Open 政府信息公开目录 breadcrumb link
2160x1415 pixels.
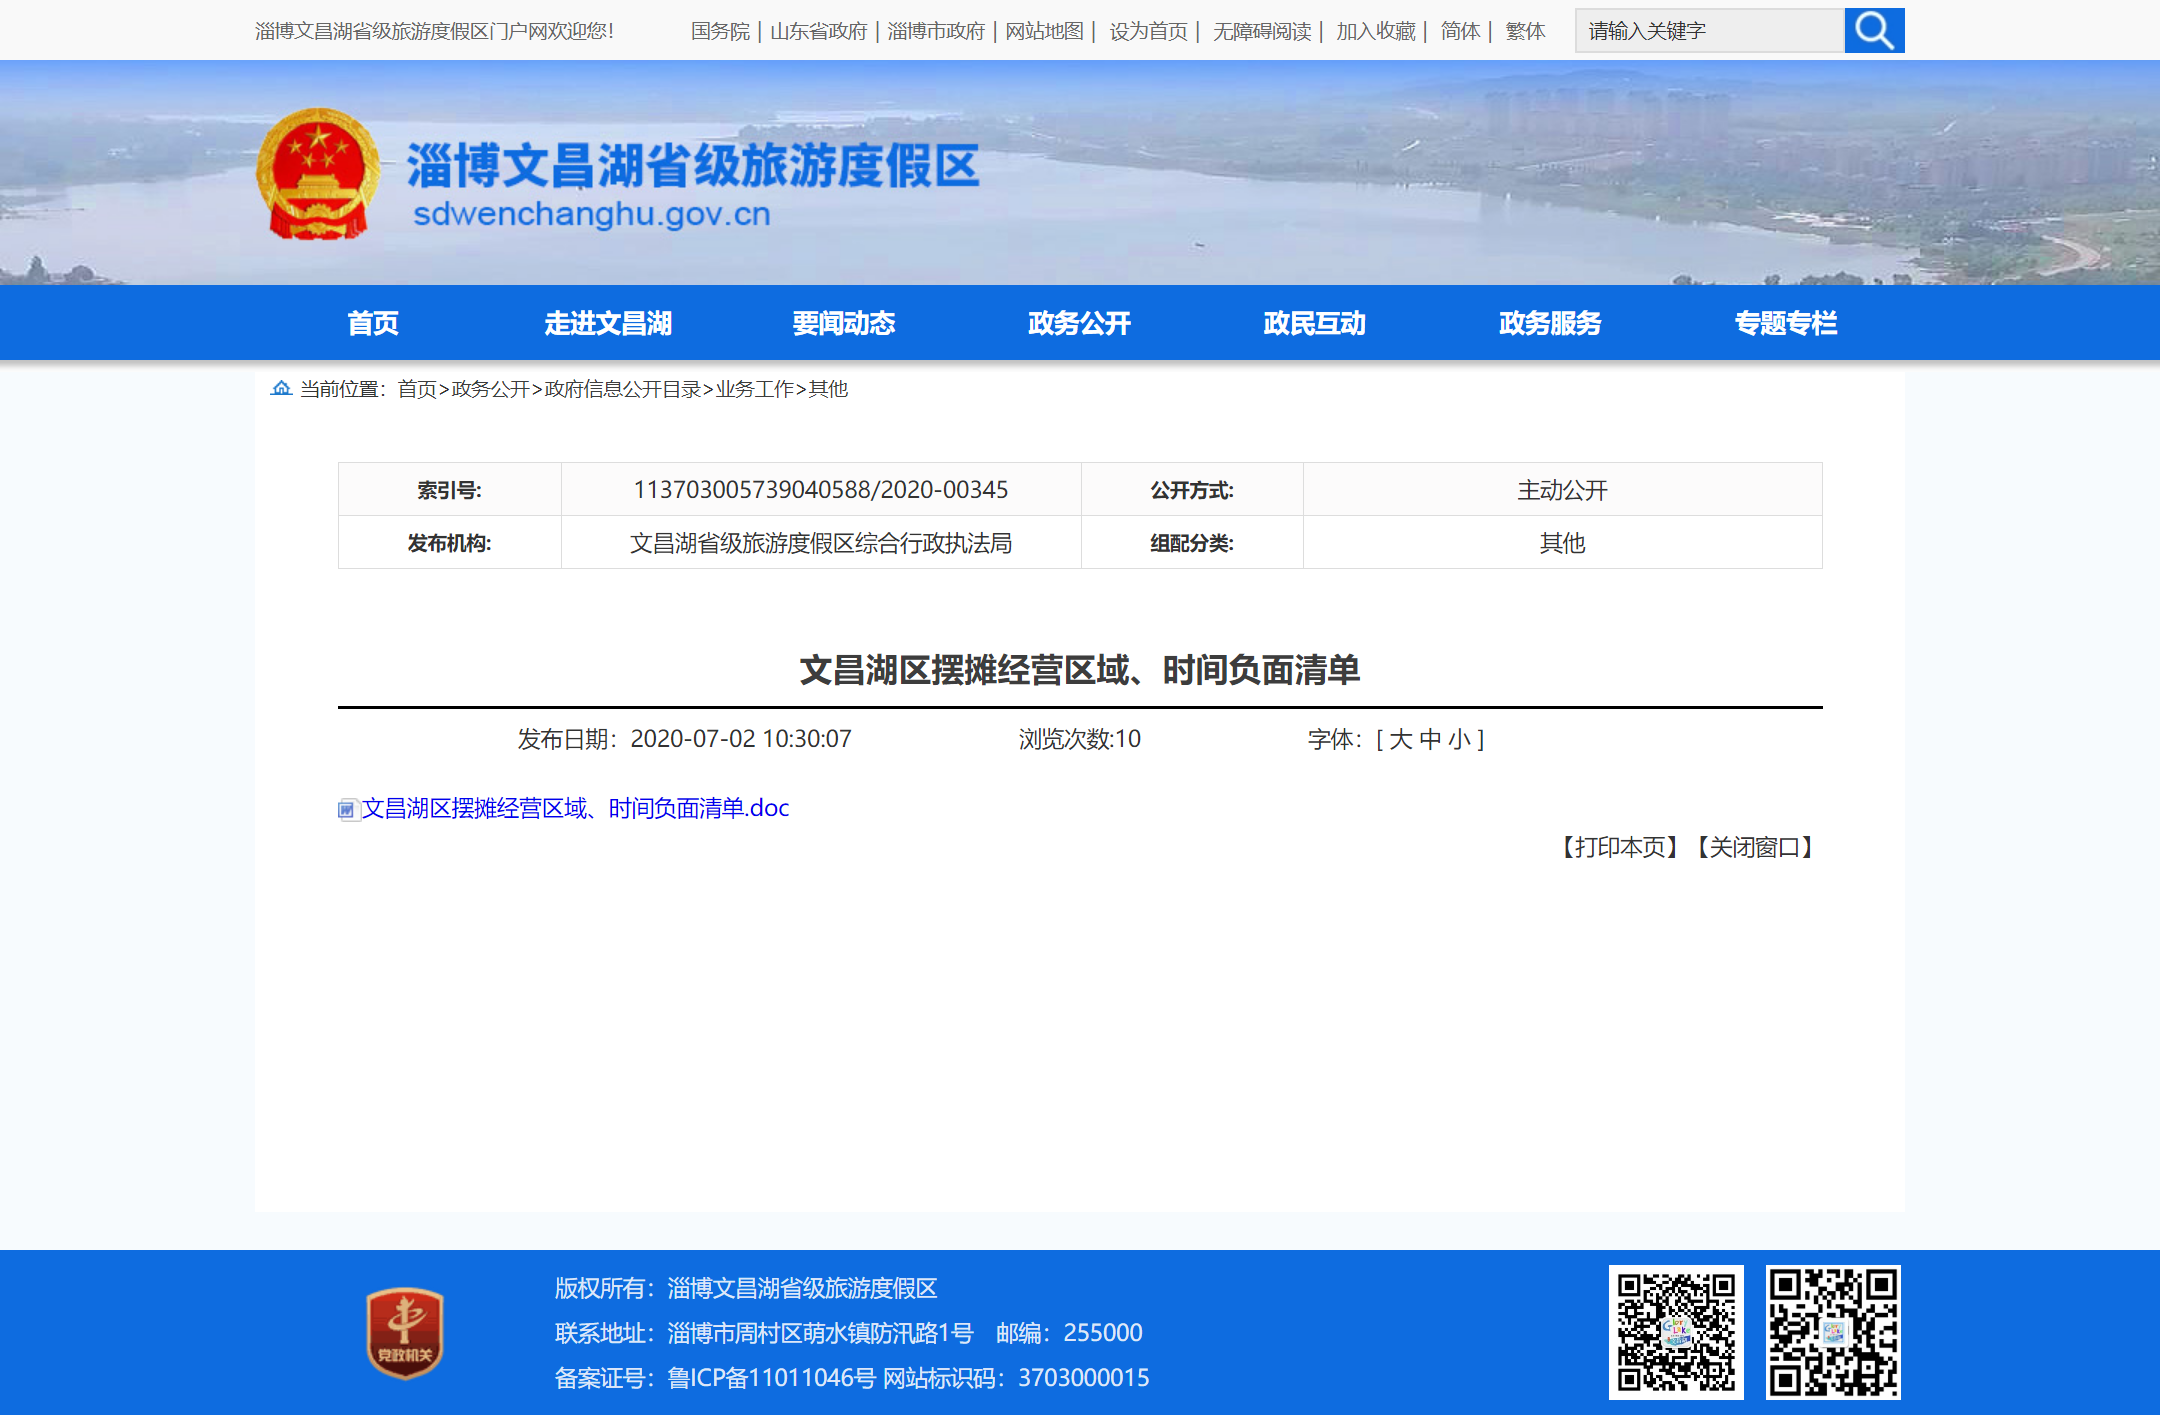coord(622,389)
